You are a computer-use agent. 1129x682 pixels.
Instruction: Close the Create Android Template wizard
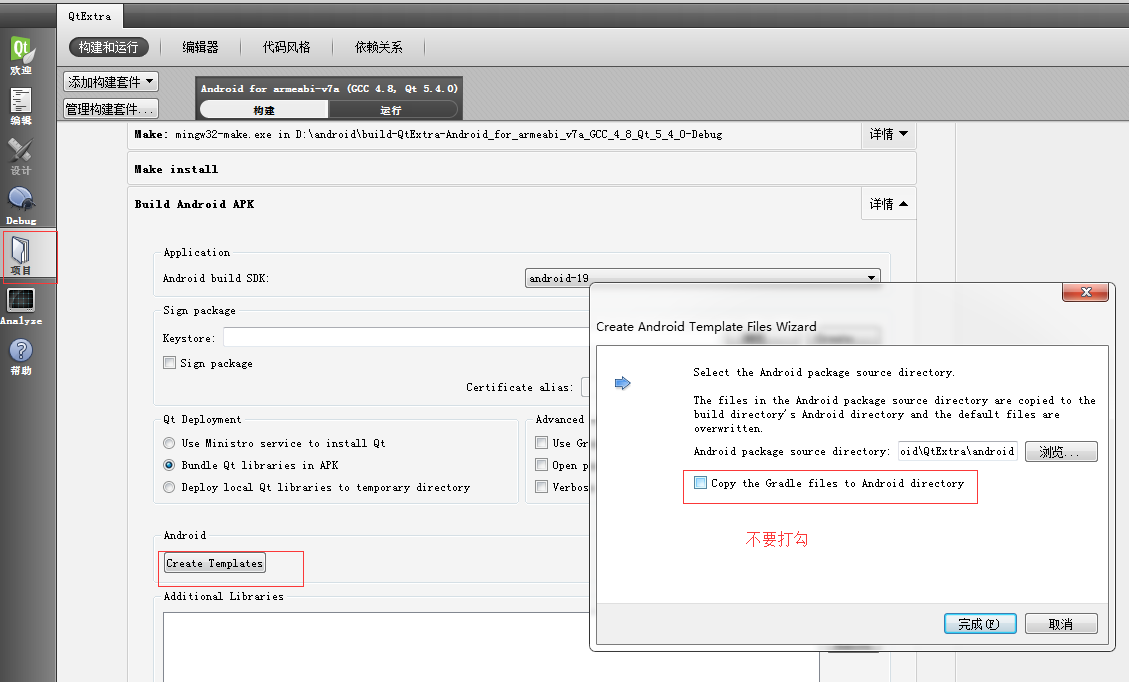[x=1086, y=292]
